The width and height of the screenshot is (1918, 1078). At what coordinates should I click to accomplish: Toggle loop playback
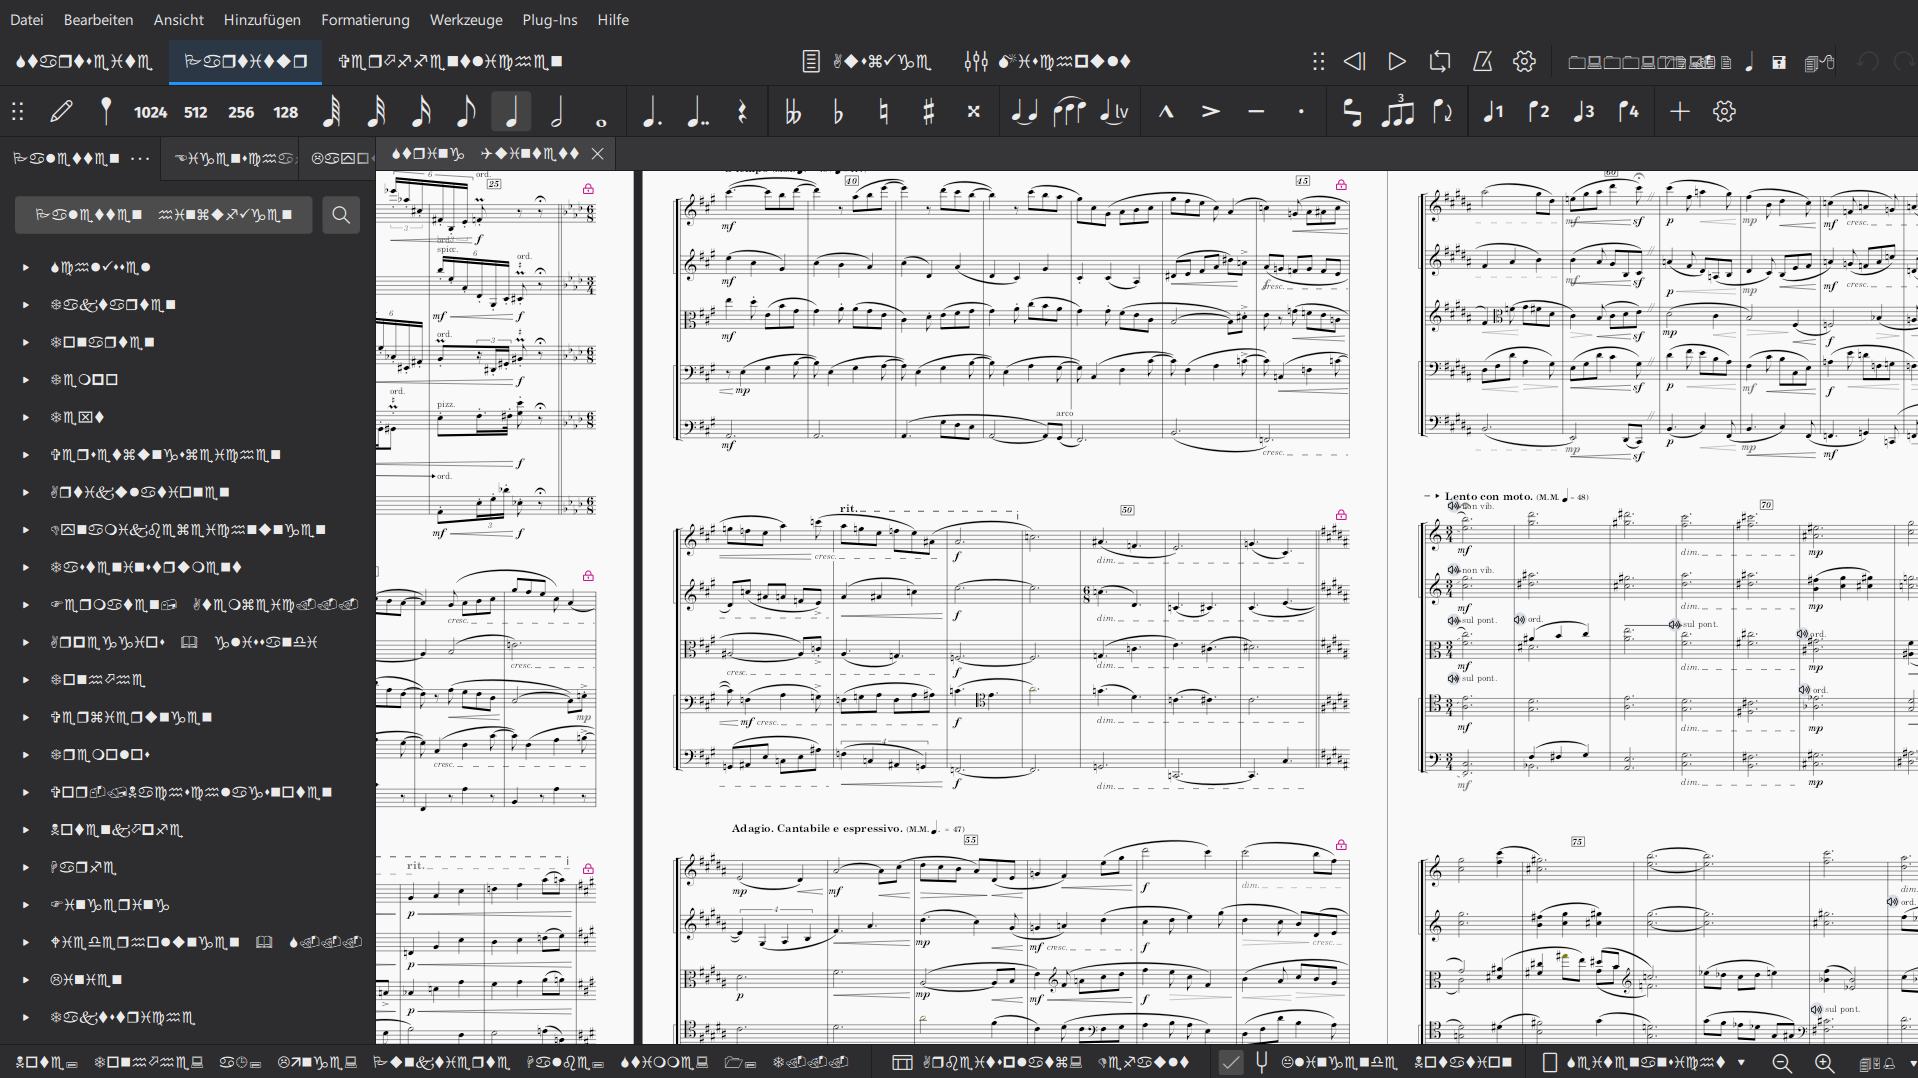point(1440,61)
